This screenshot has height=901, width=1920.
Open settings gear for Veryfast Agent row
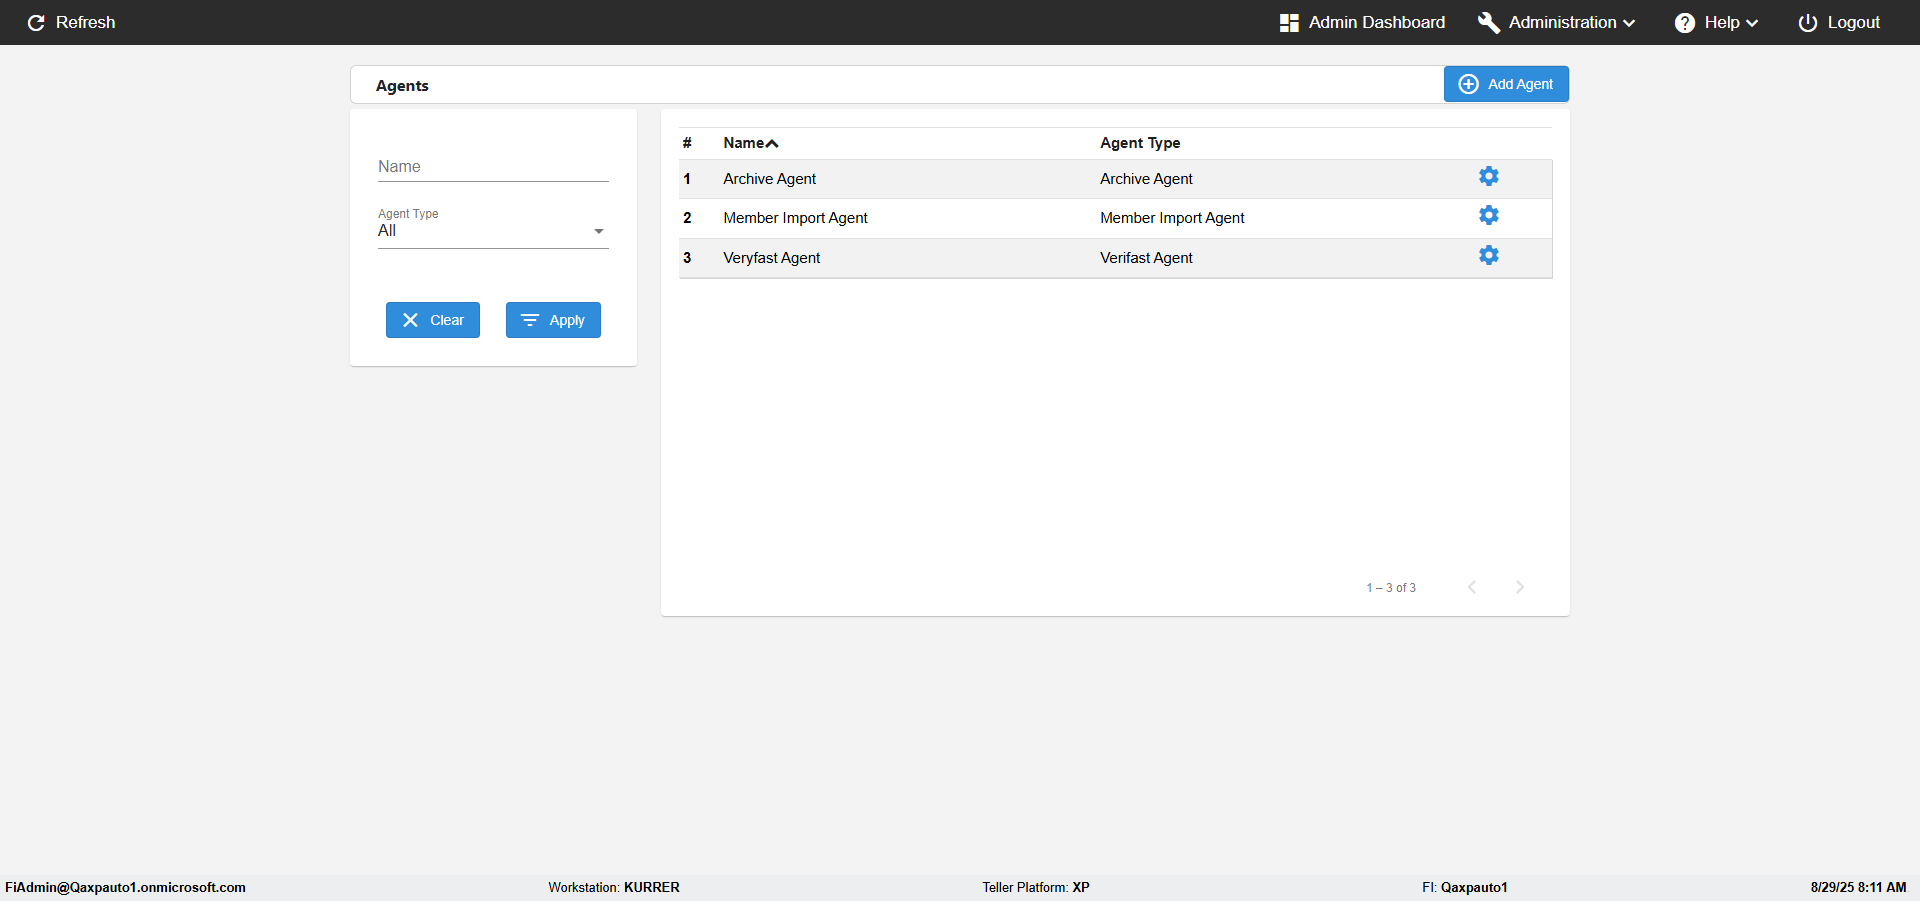[x=1488, y=255]
